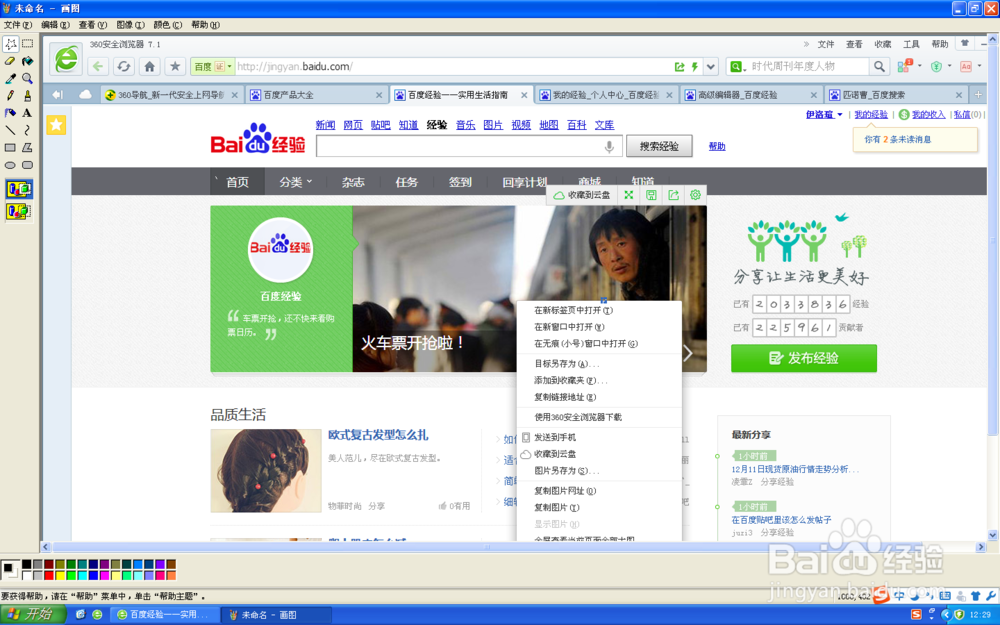Click the vertical scrollbar down arrow
Screen dimensions: 1000x625
point(992,535)
